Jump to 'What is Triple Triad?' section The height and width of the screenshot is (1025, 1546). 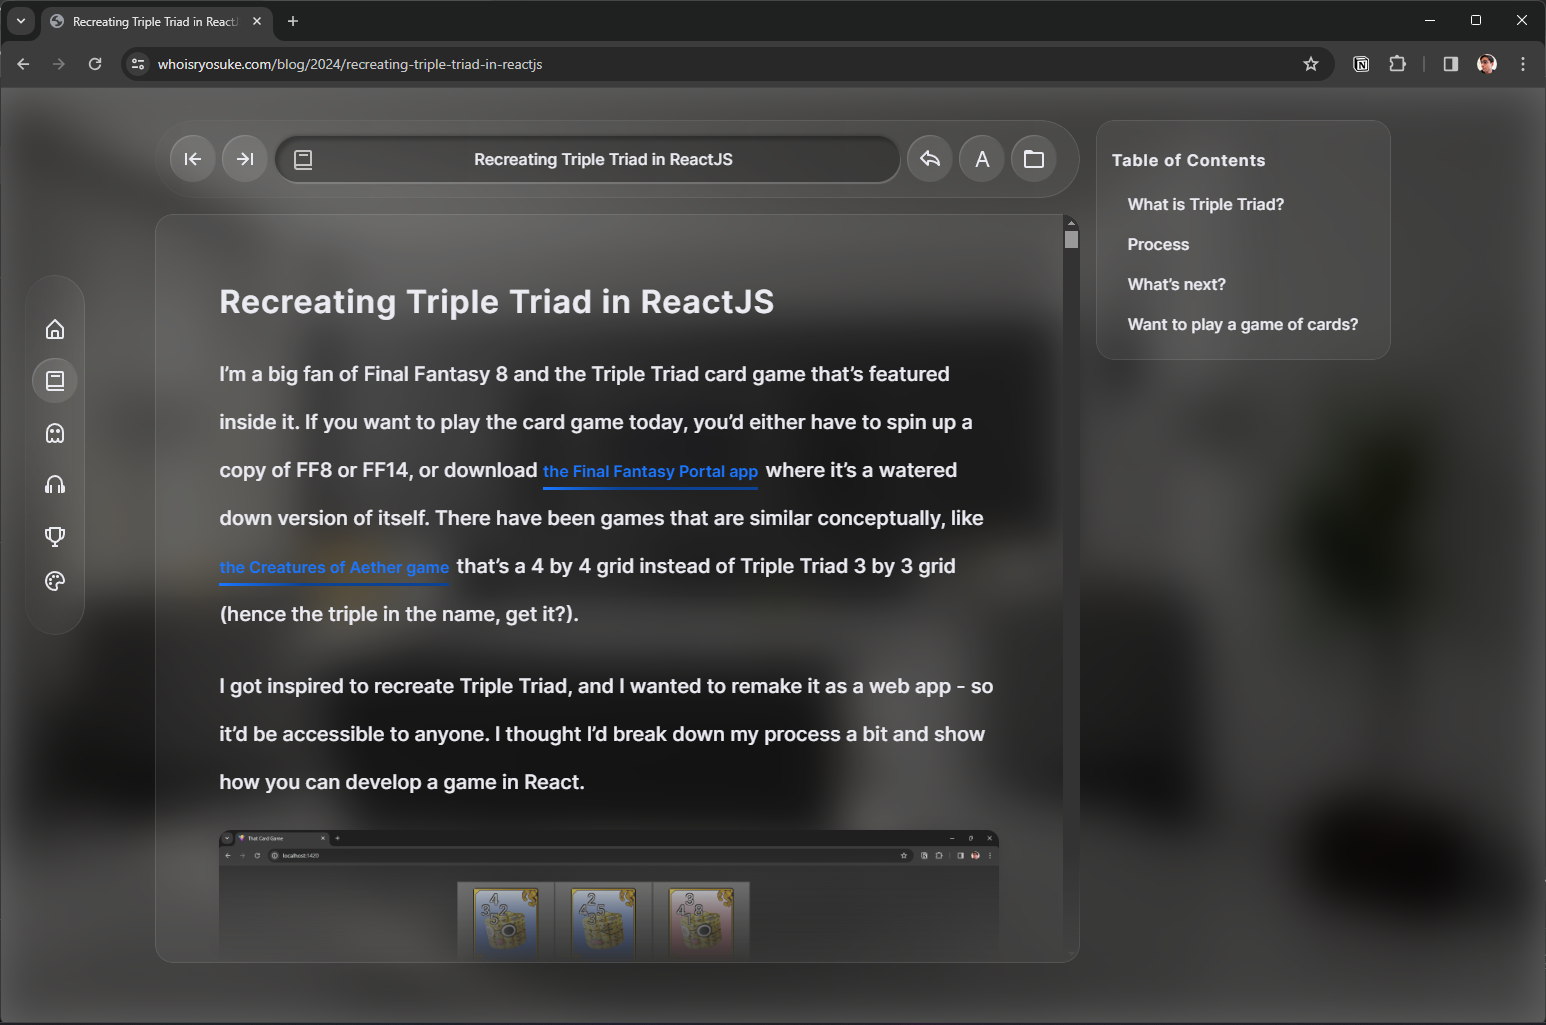(1205, 204)
